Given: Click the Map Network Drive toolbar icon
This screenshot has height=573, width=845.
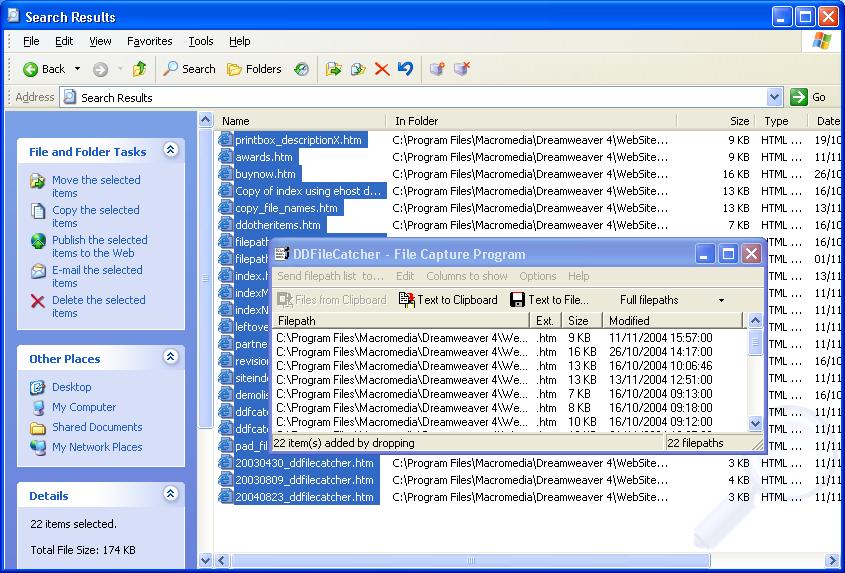Looking at the screenshot, I should click(437, 69).
